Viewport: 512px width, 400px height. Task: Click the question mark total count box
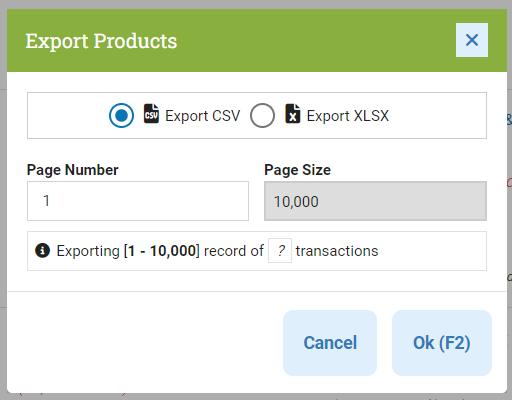[x=280, y=250]
